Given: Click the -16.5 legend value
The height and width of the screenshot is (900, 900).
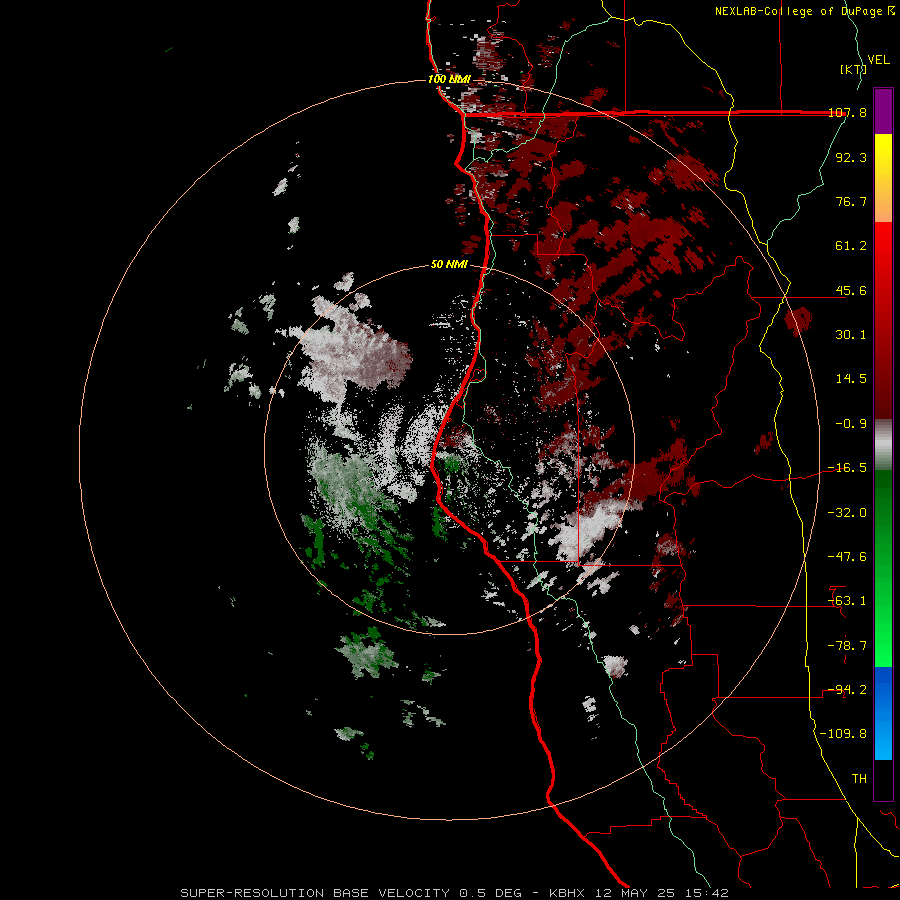Looking at the screenshot, I should coord(847,468).
